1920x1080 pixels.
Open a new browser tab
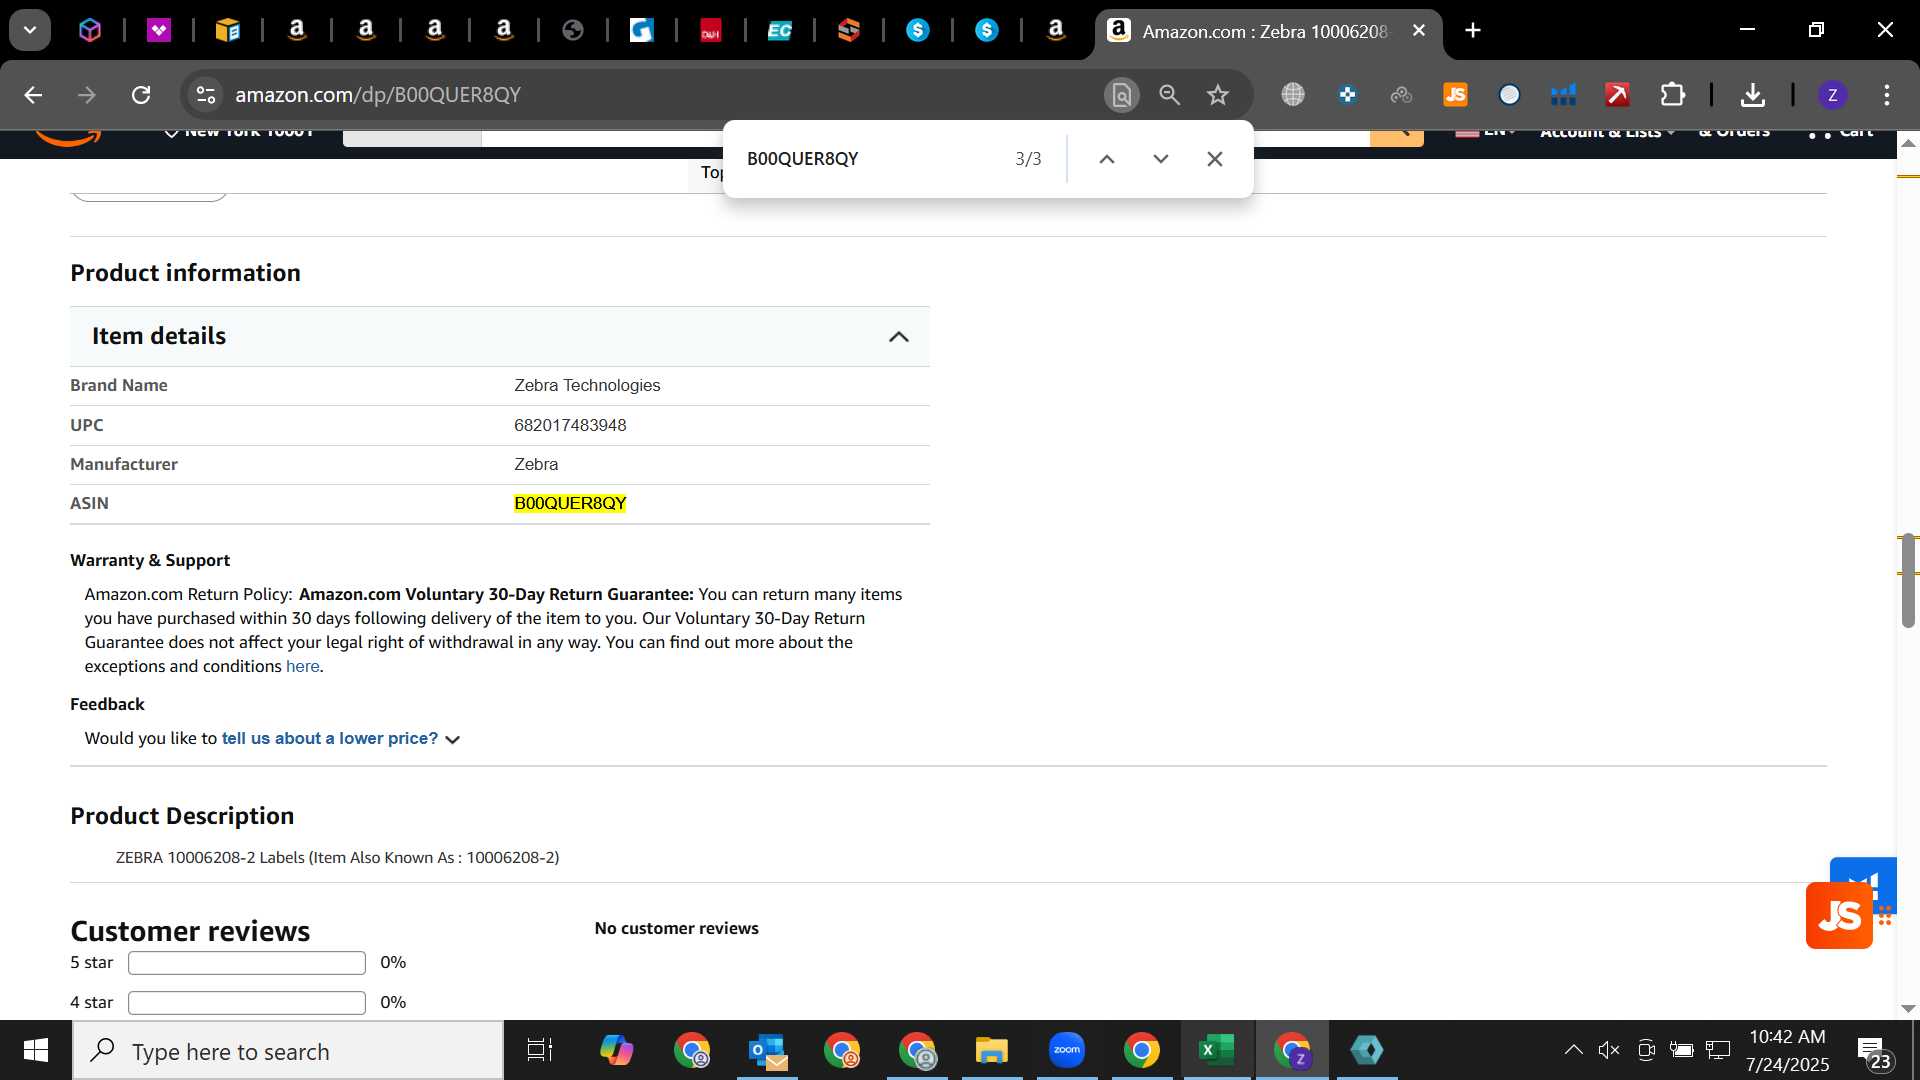click(x=1473, y=31)
